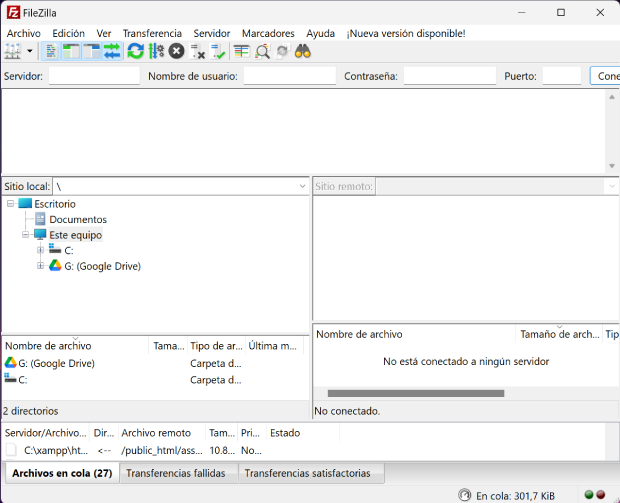620x503 pixels.
Task: Select Documentos in the local tree
Action: point(78,219)
